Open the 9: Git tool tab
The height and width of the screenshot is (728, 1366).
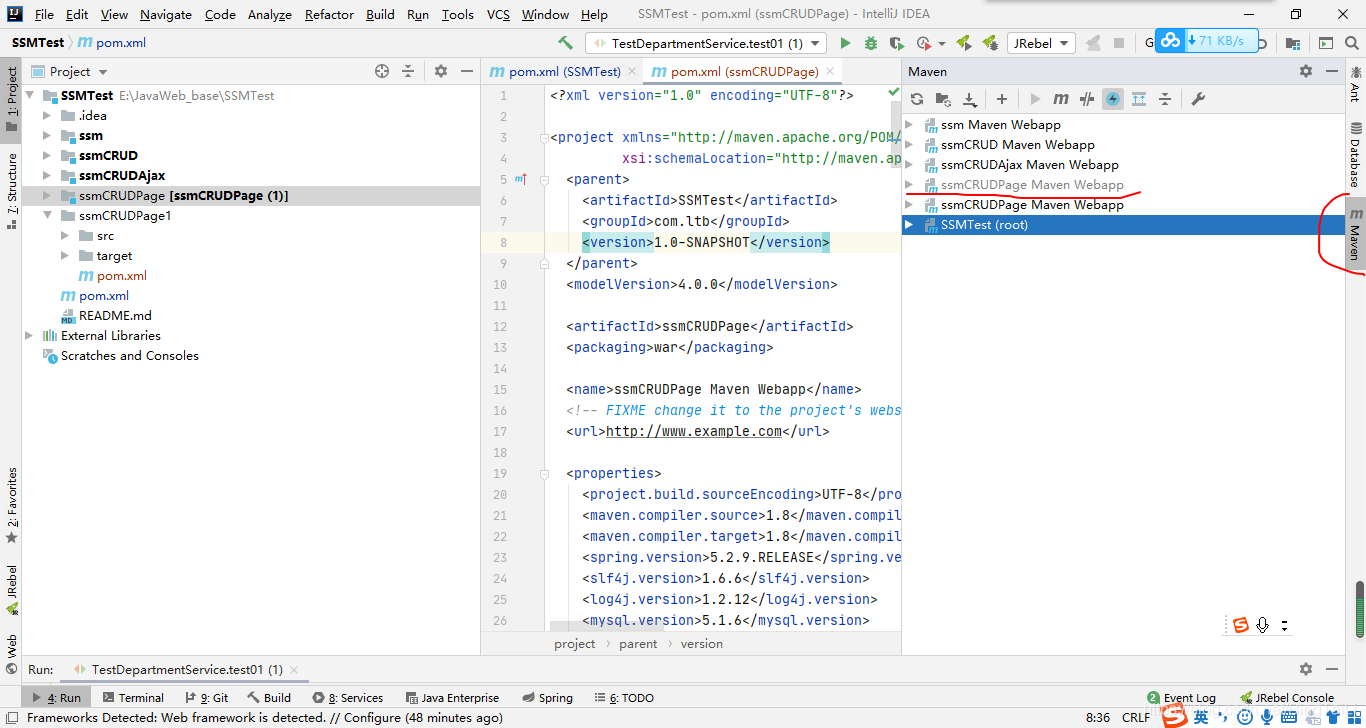207,698
